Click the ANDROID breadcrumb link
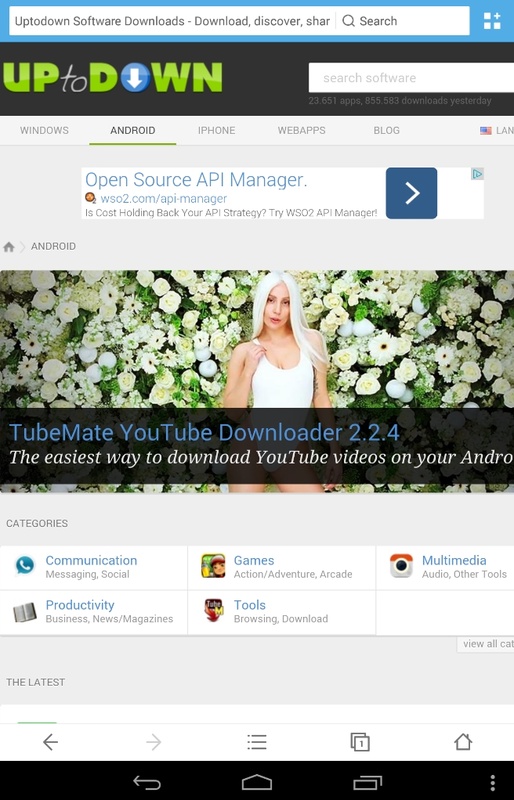This screenshot has width=514, height=800. click(54, 246)
